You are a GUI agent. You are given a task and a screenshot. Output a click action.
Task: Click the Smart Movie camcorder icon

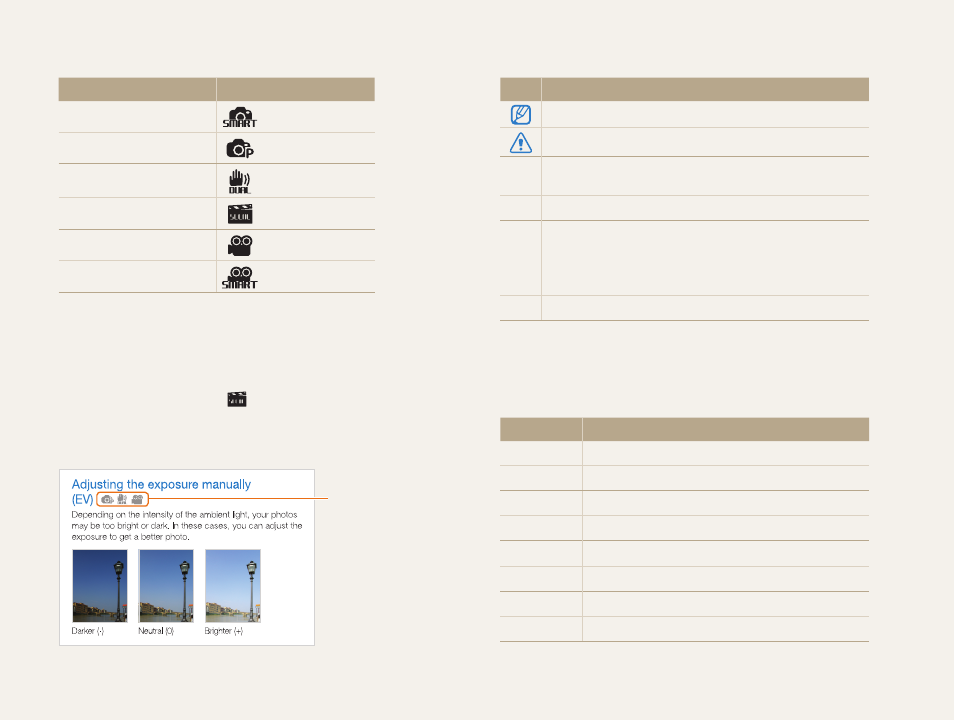coord(240,278)
